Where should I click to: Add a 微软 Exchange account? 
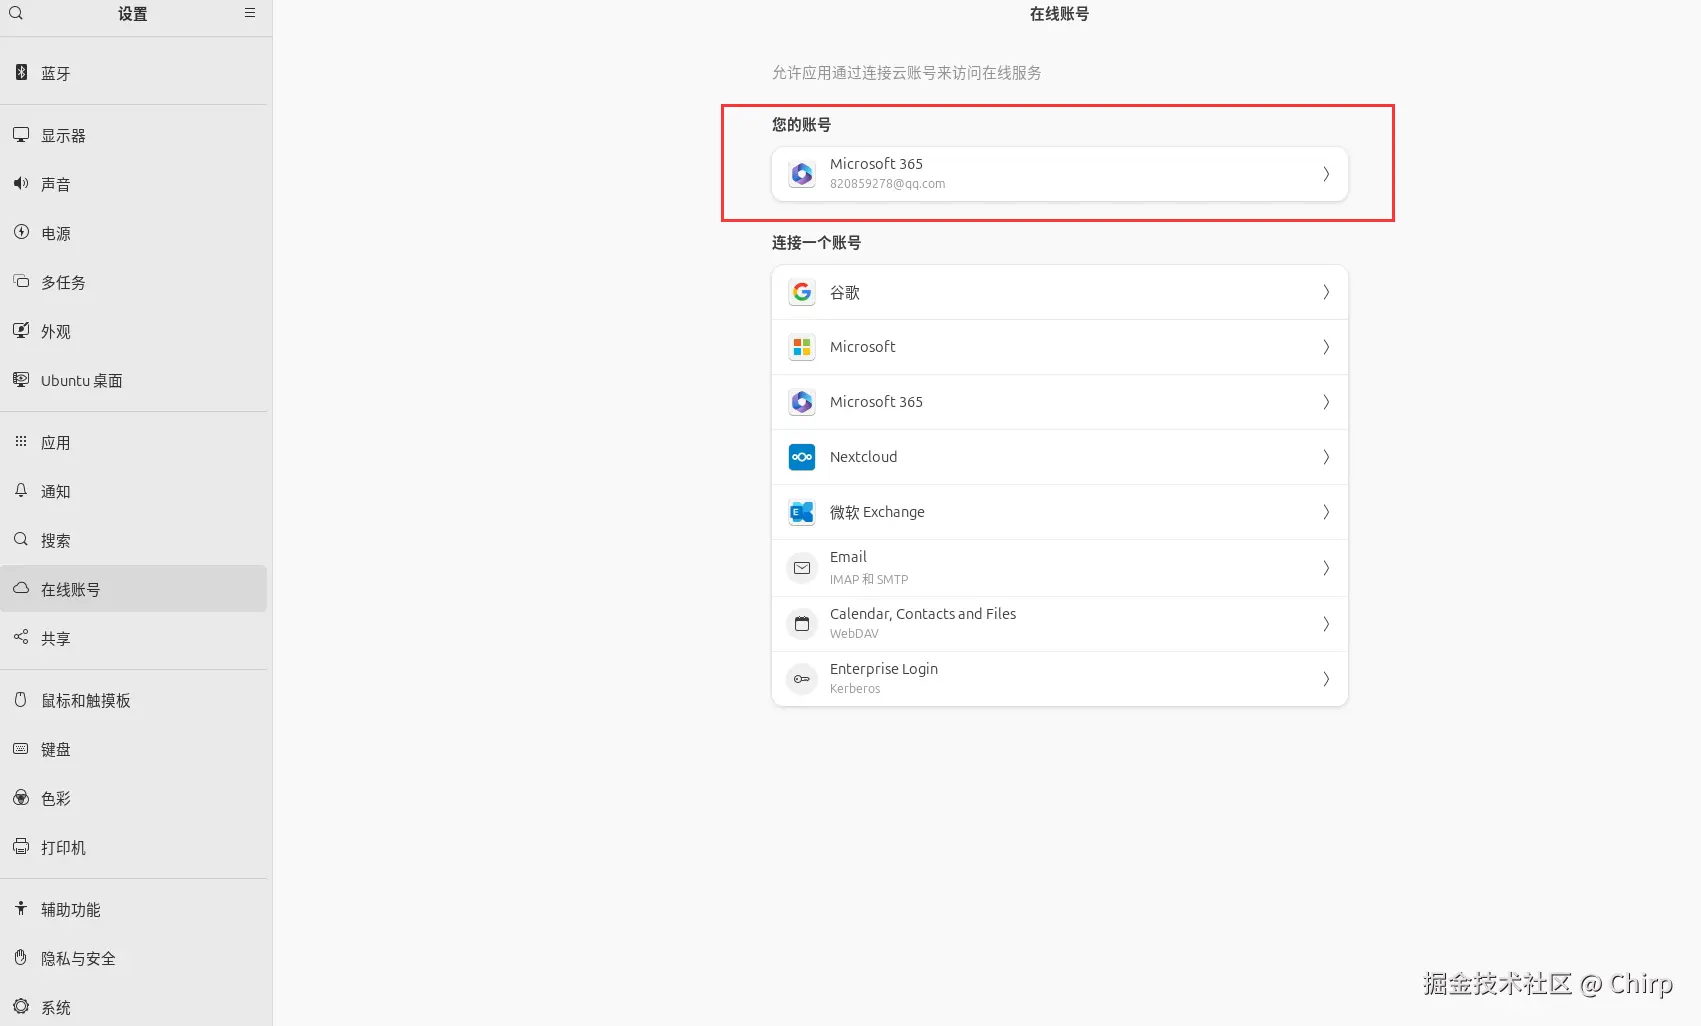[1060, 512]
